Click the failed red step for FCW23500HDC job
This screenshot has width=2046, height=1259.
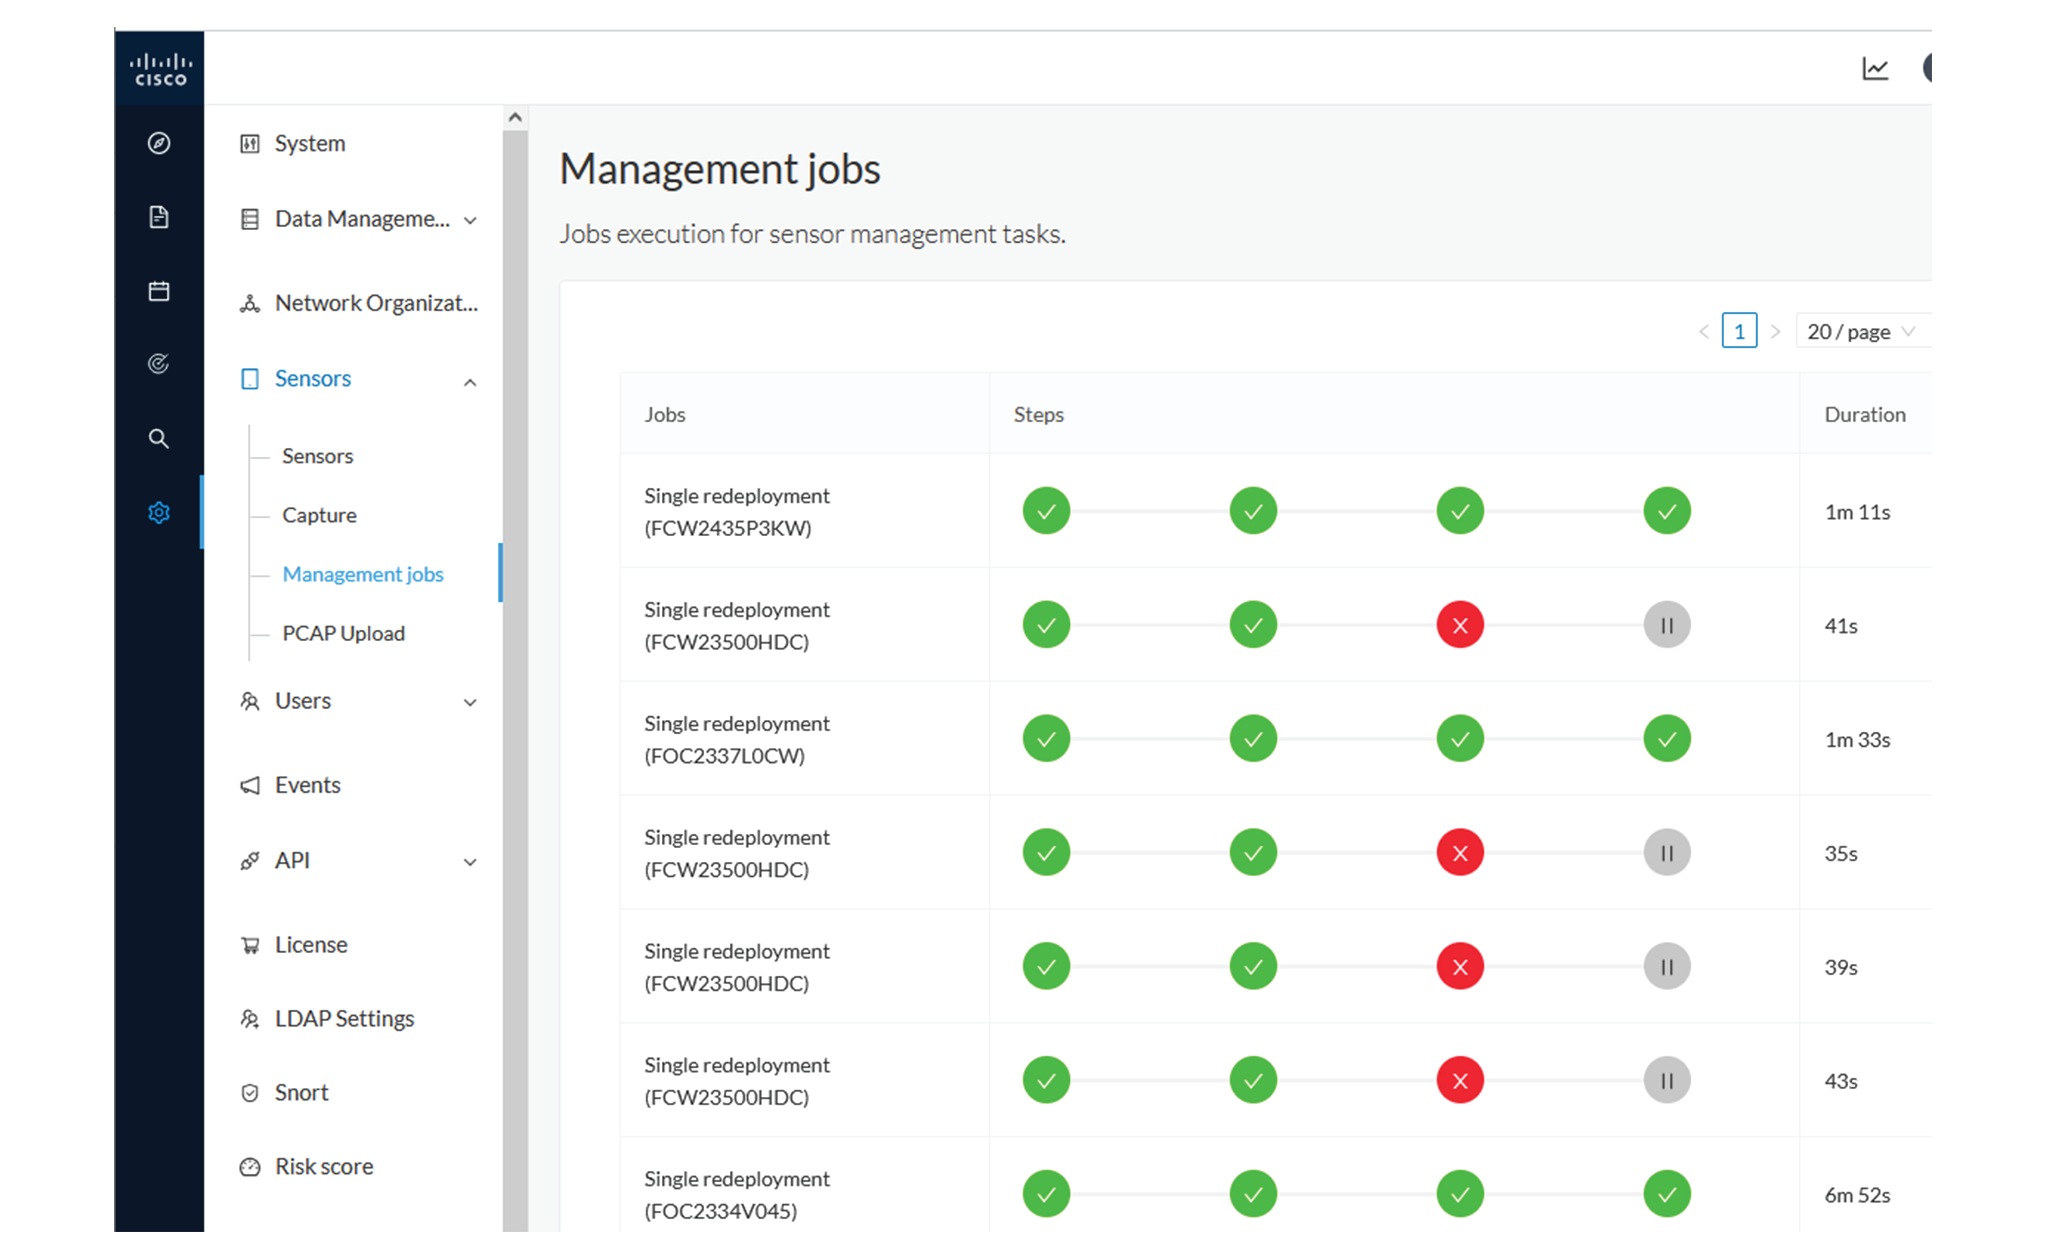coord(1460,624)
